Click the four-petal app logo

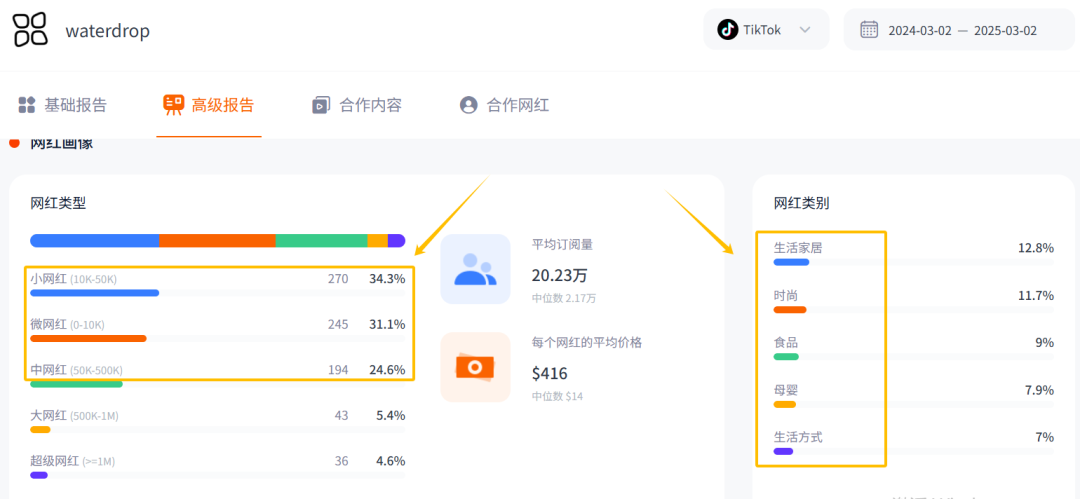30,30
